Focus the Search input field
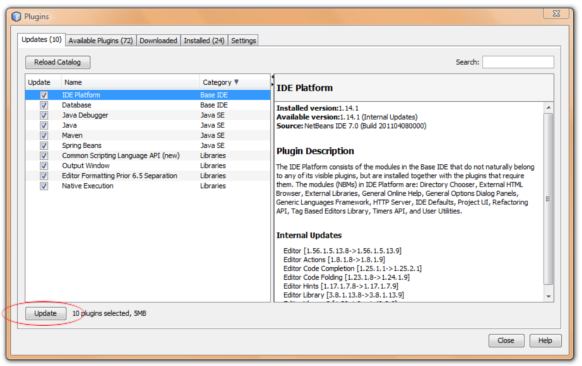Screen dimensions: 582x366 coord(518,62)
